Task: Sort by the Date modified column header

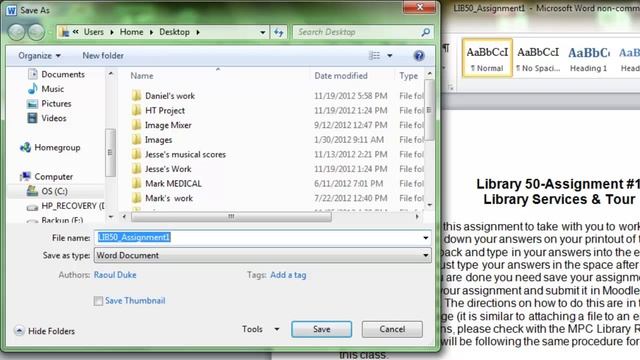Action: (341, 76)
